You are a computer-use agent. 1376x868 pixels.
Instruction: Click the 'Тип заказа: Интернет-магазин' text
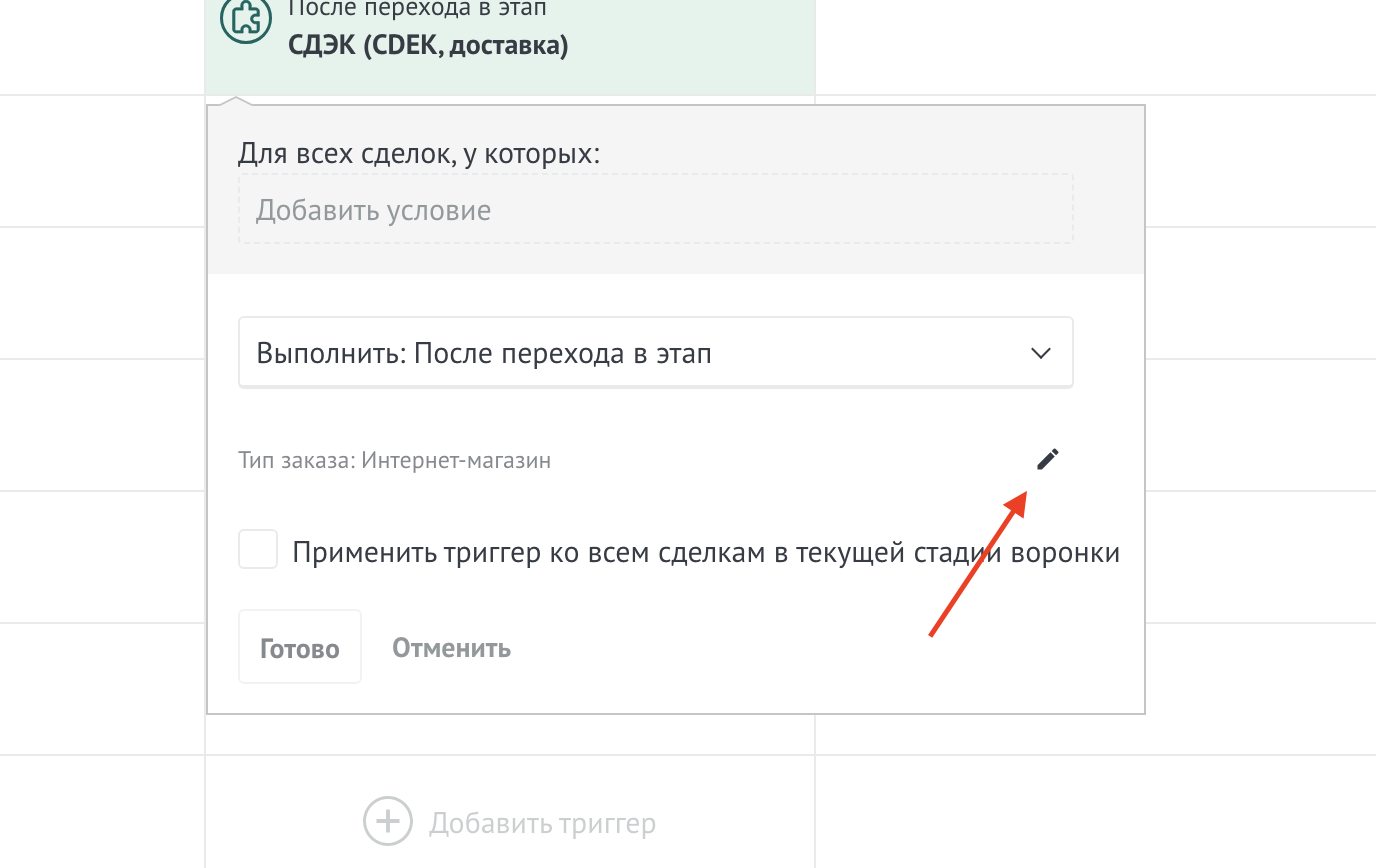(x=395, y=461)
